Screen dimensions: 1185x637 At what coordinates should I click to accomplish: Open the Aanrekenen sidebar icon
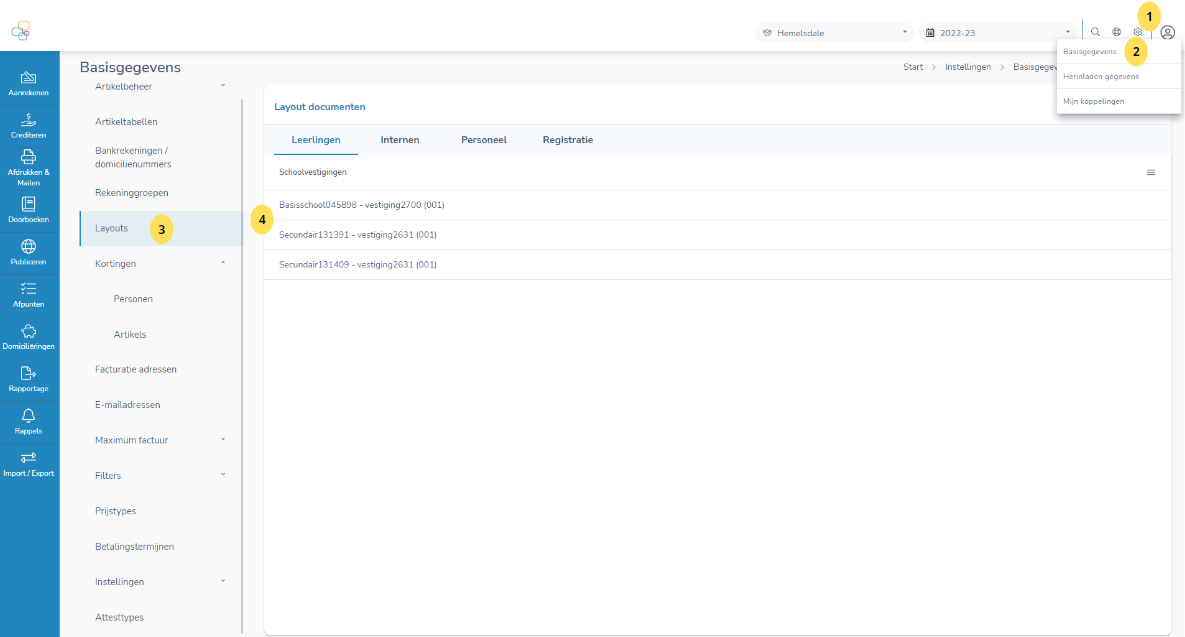click(x=29, y=78)
